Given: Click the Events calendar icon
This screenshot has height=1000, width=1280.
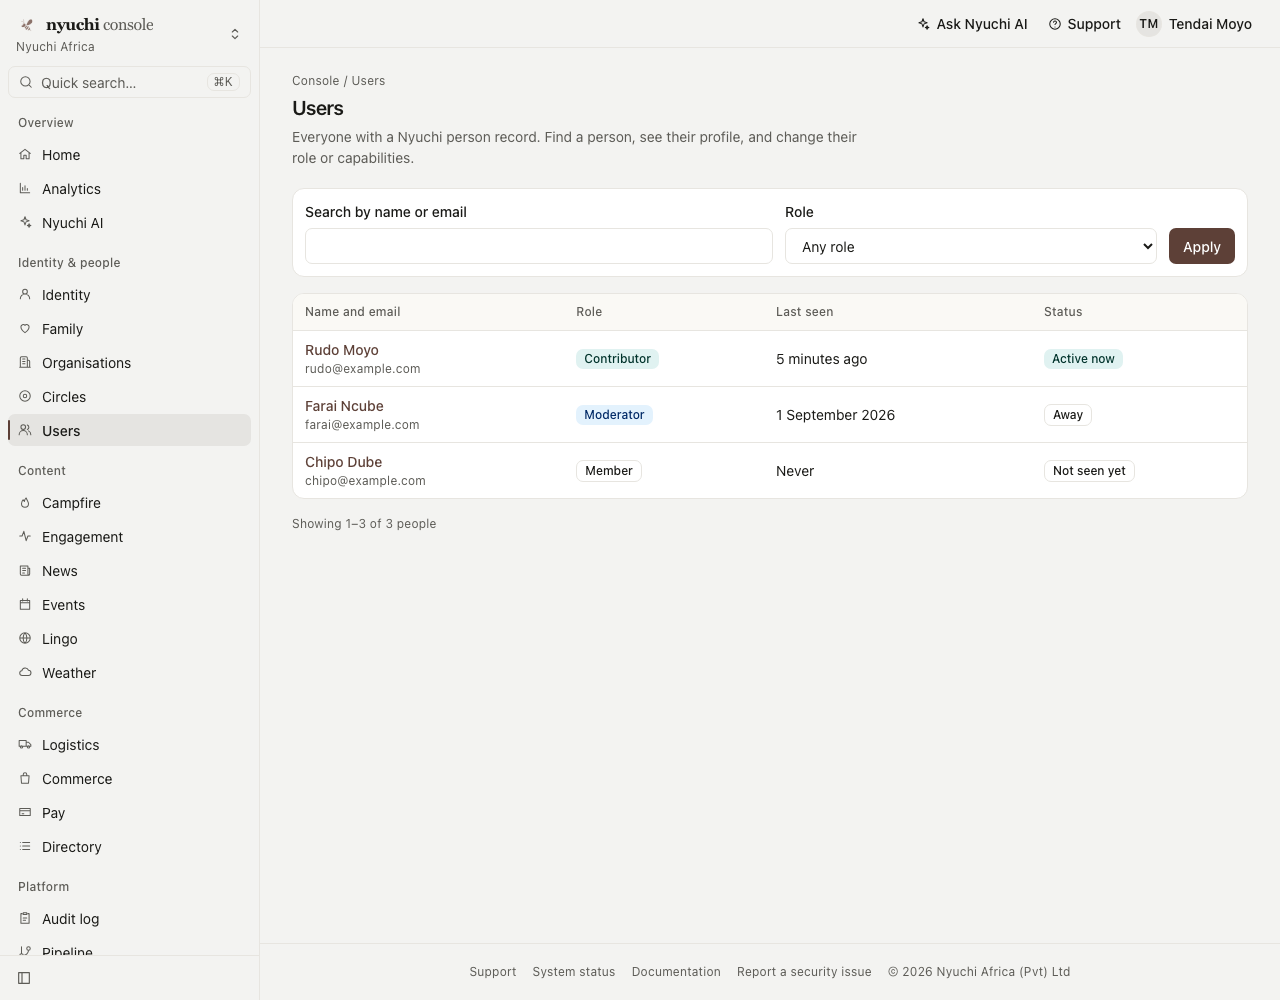Looking at the screenshot, I should point(25,605).
